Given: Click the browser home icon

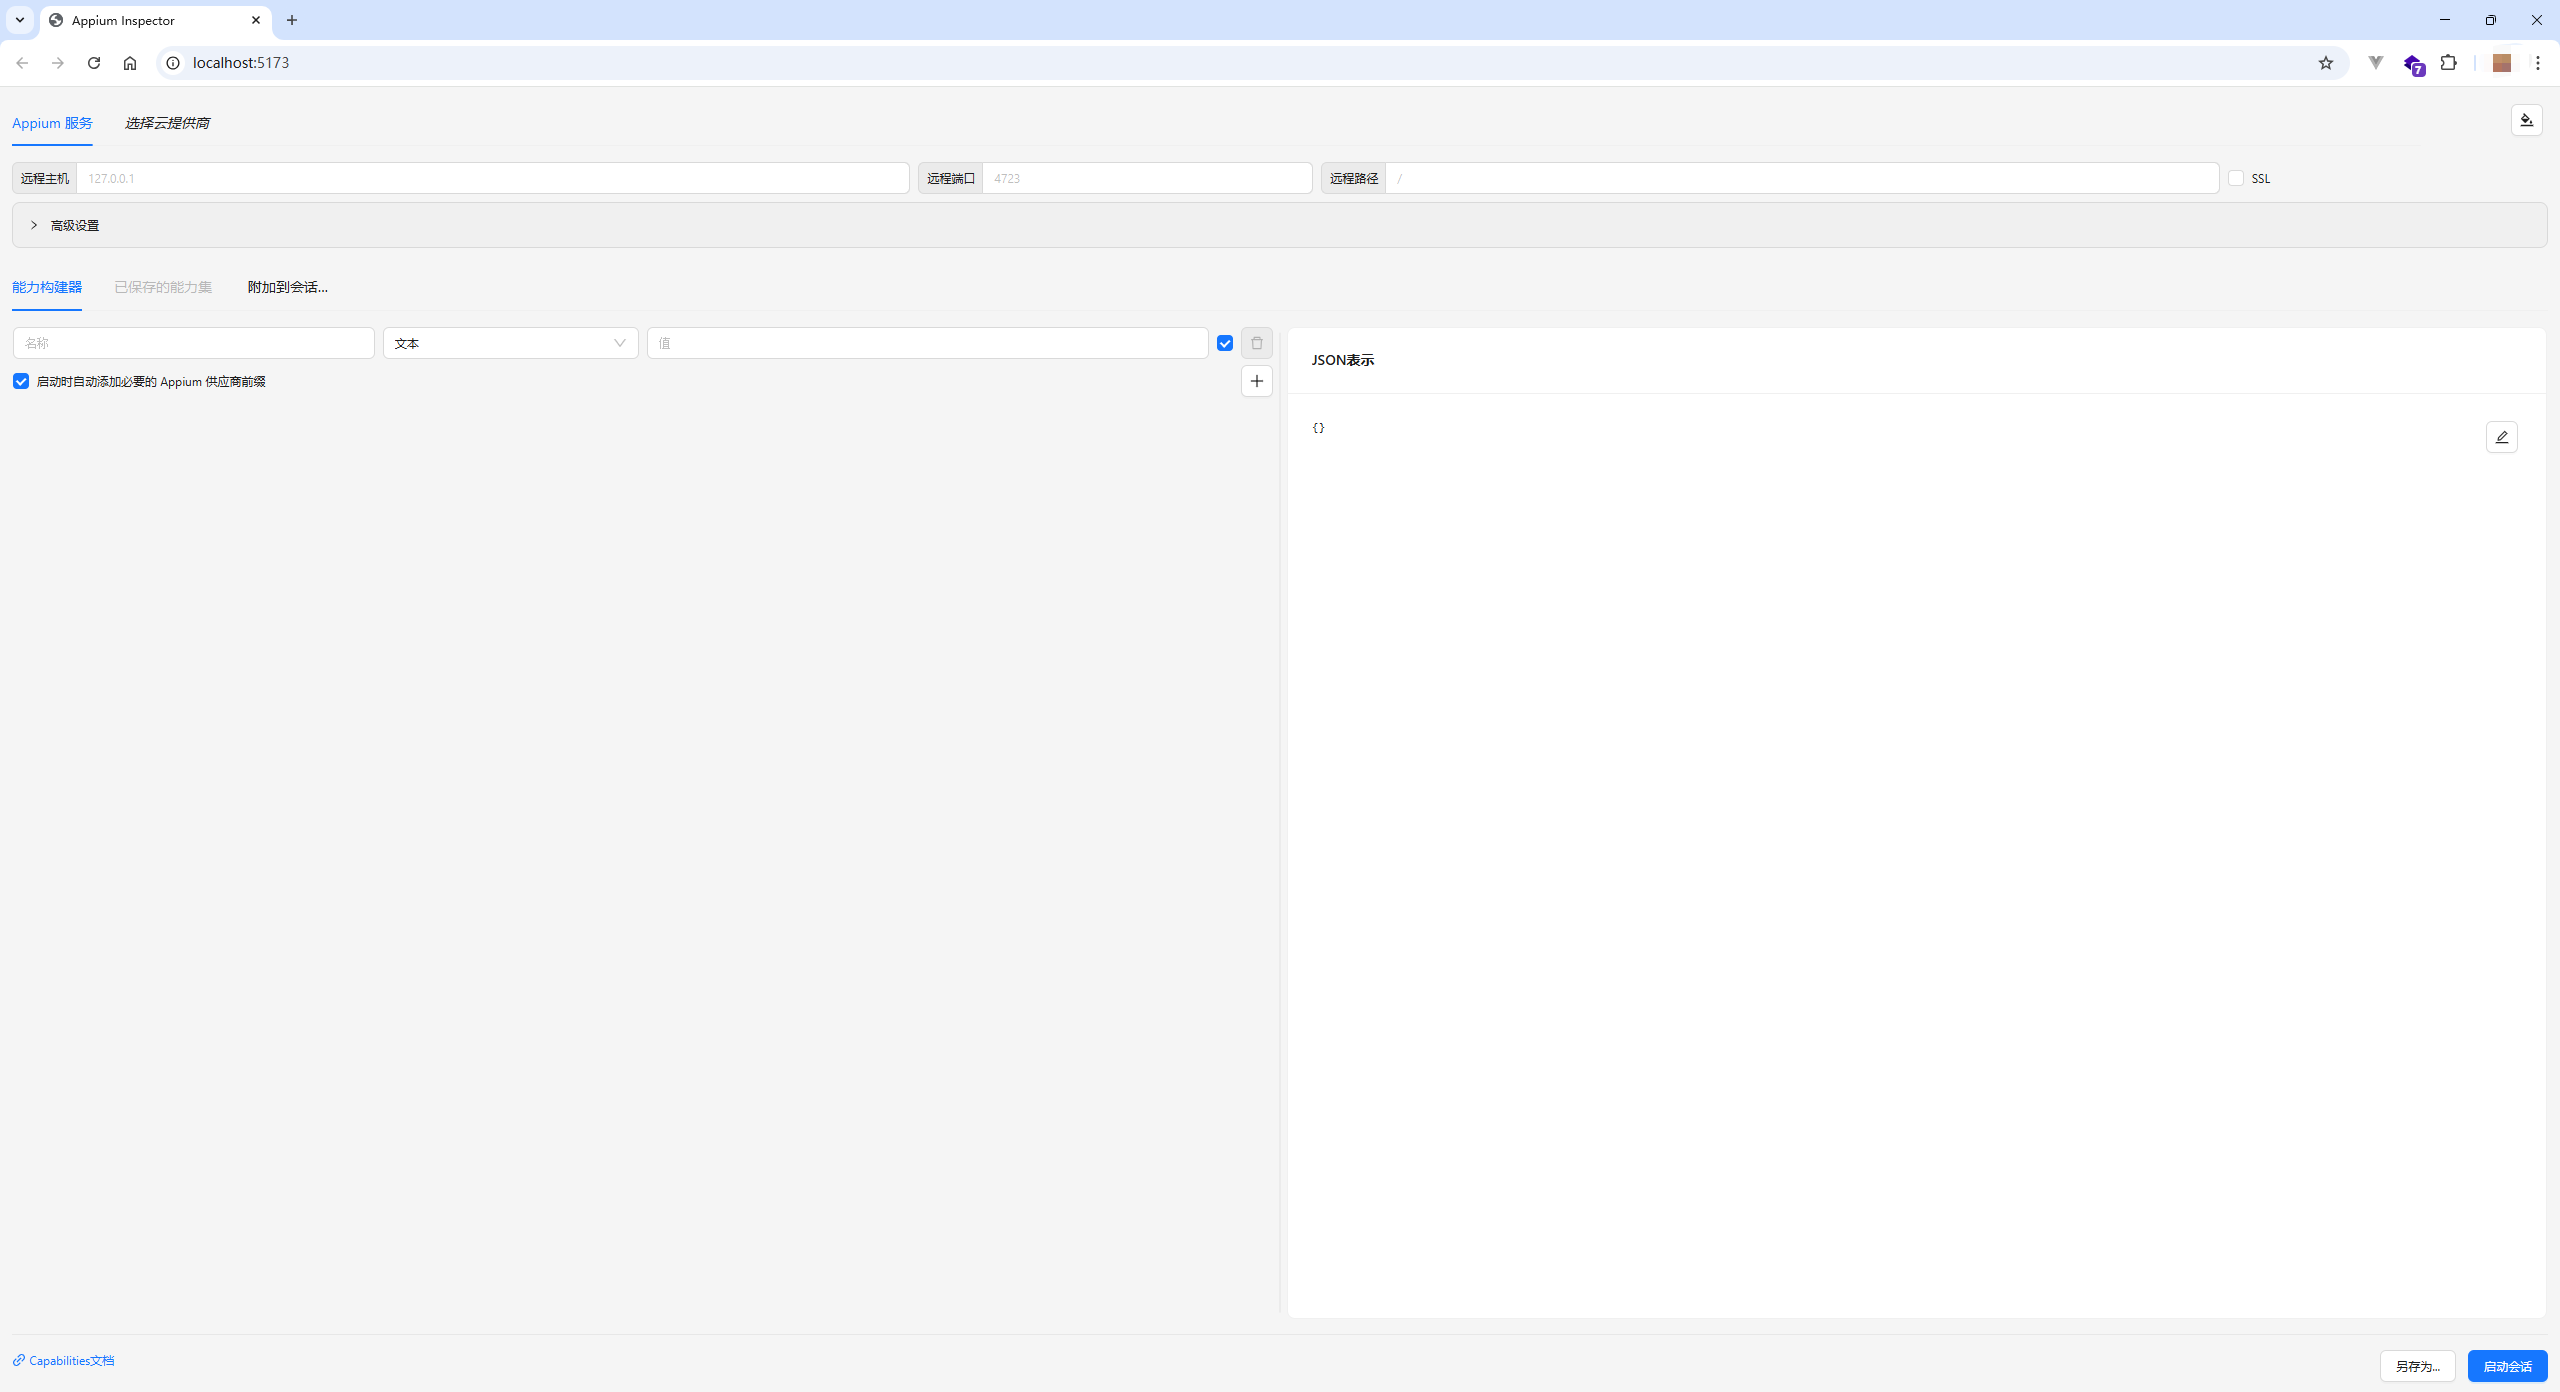Looking at the screenshot, I should (130, 63).
